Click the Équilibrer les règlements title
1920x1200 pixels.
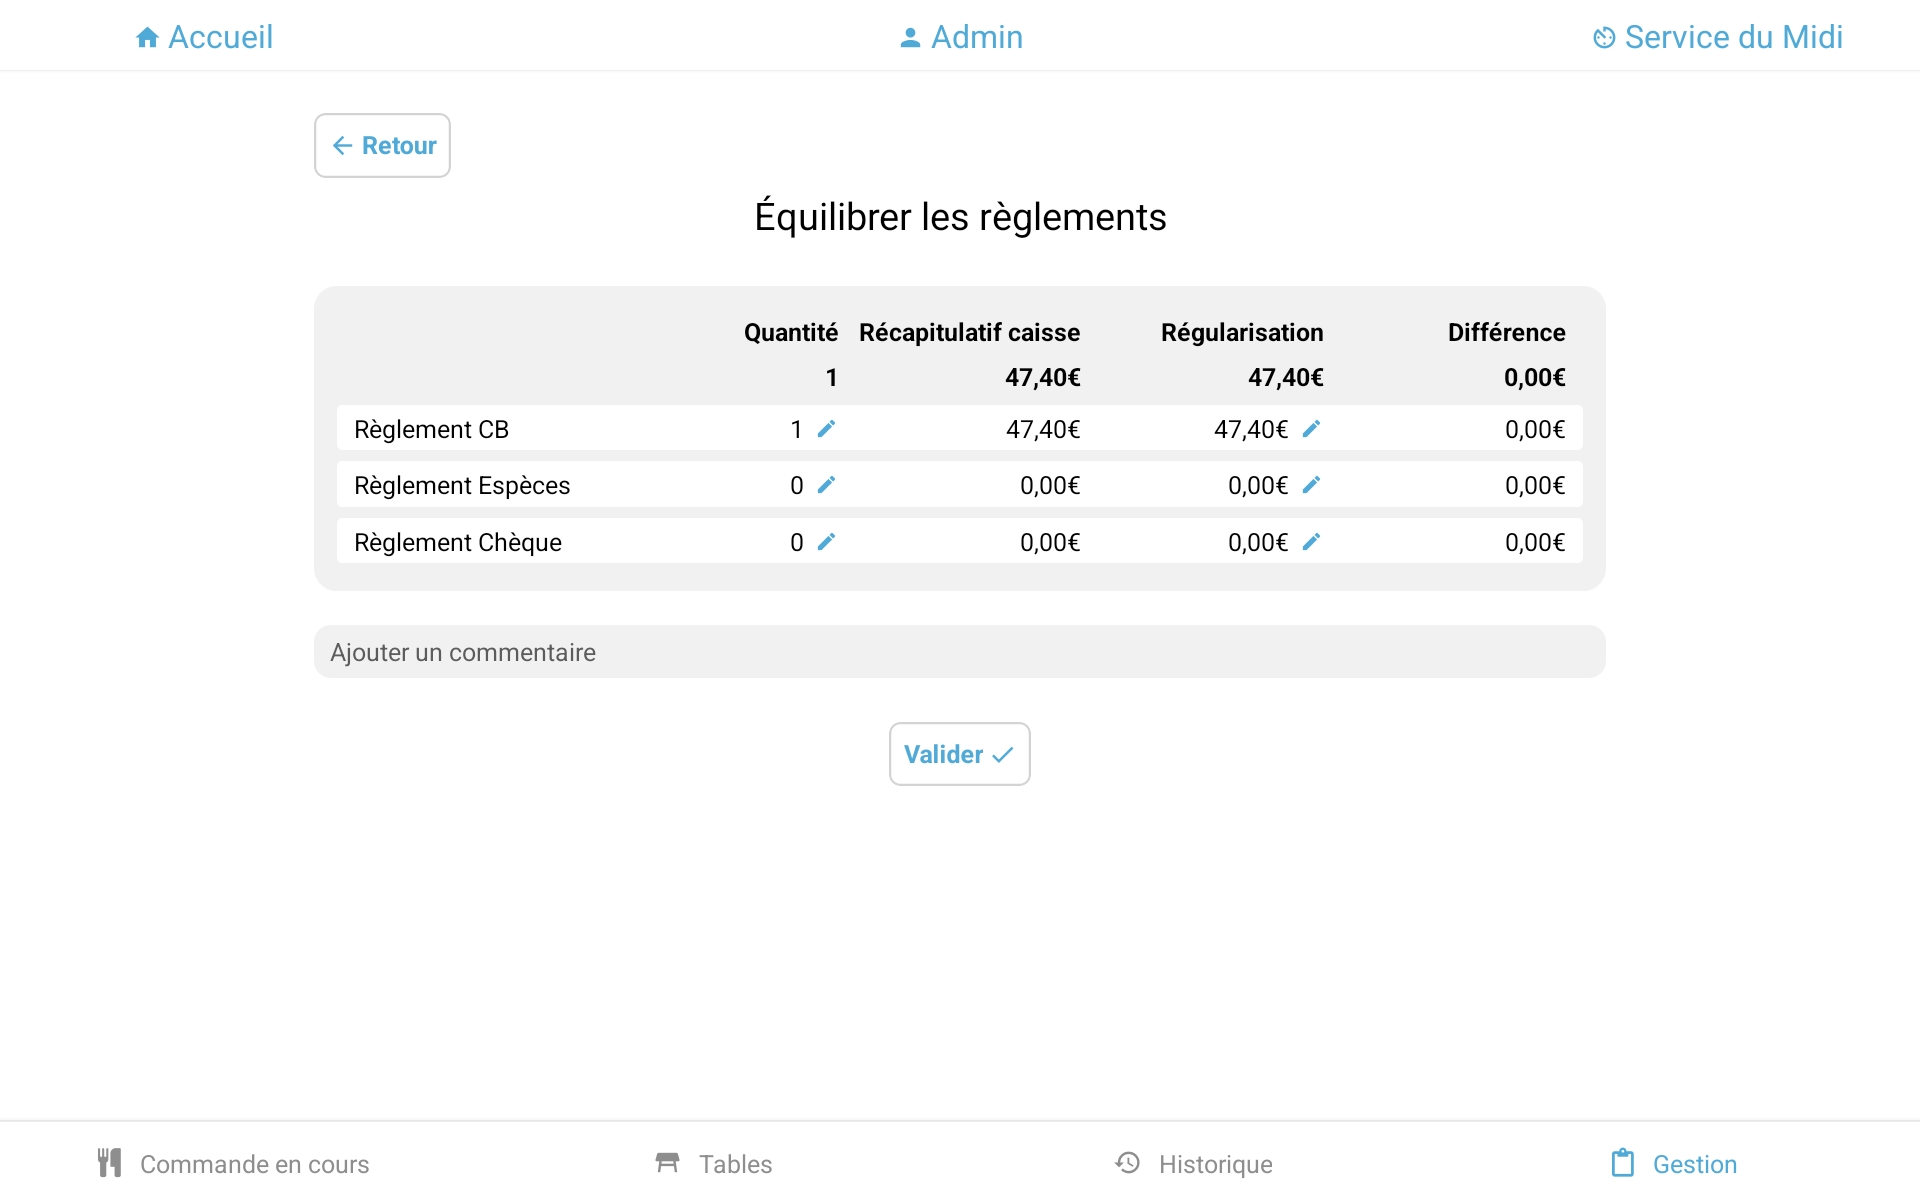(960, 217)
